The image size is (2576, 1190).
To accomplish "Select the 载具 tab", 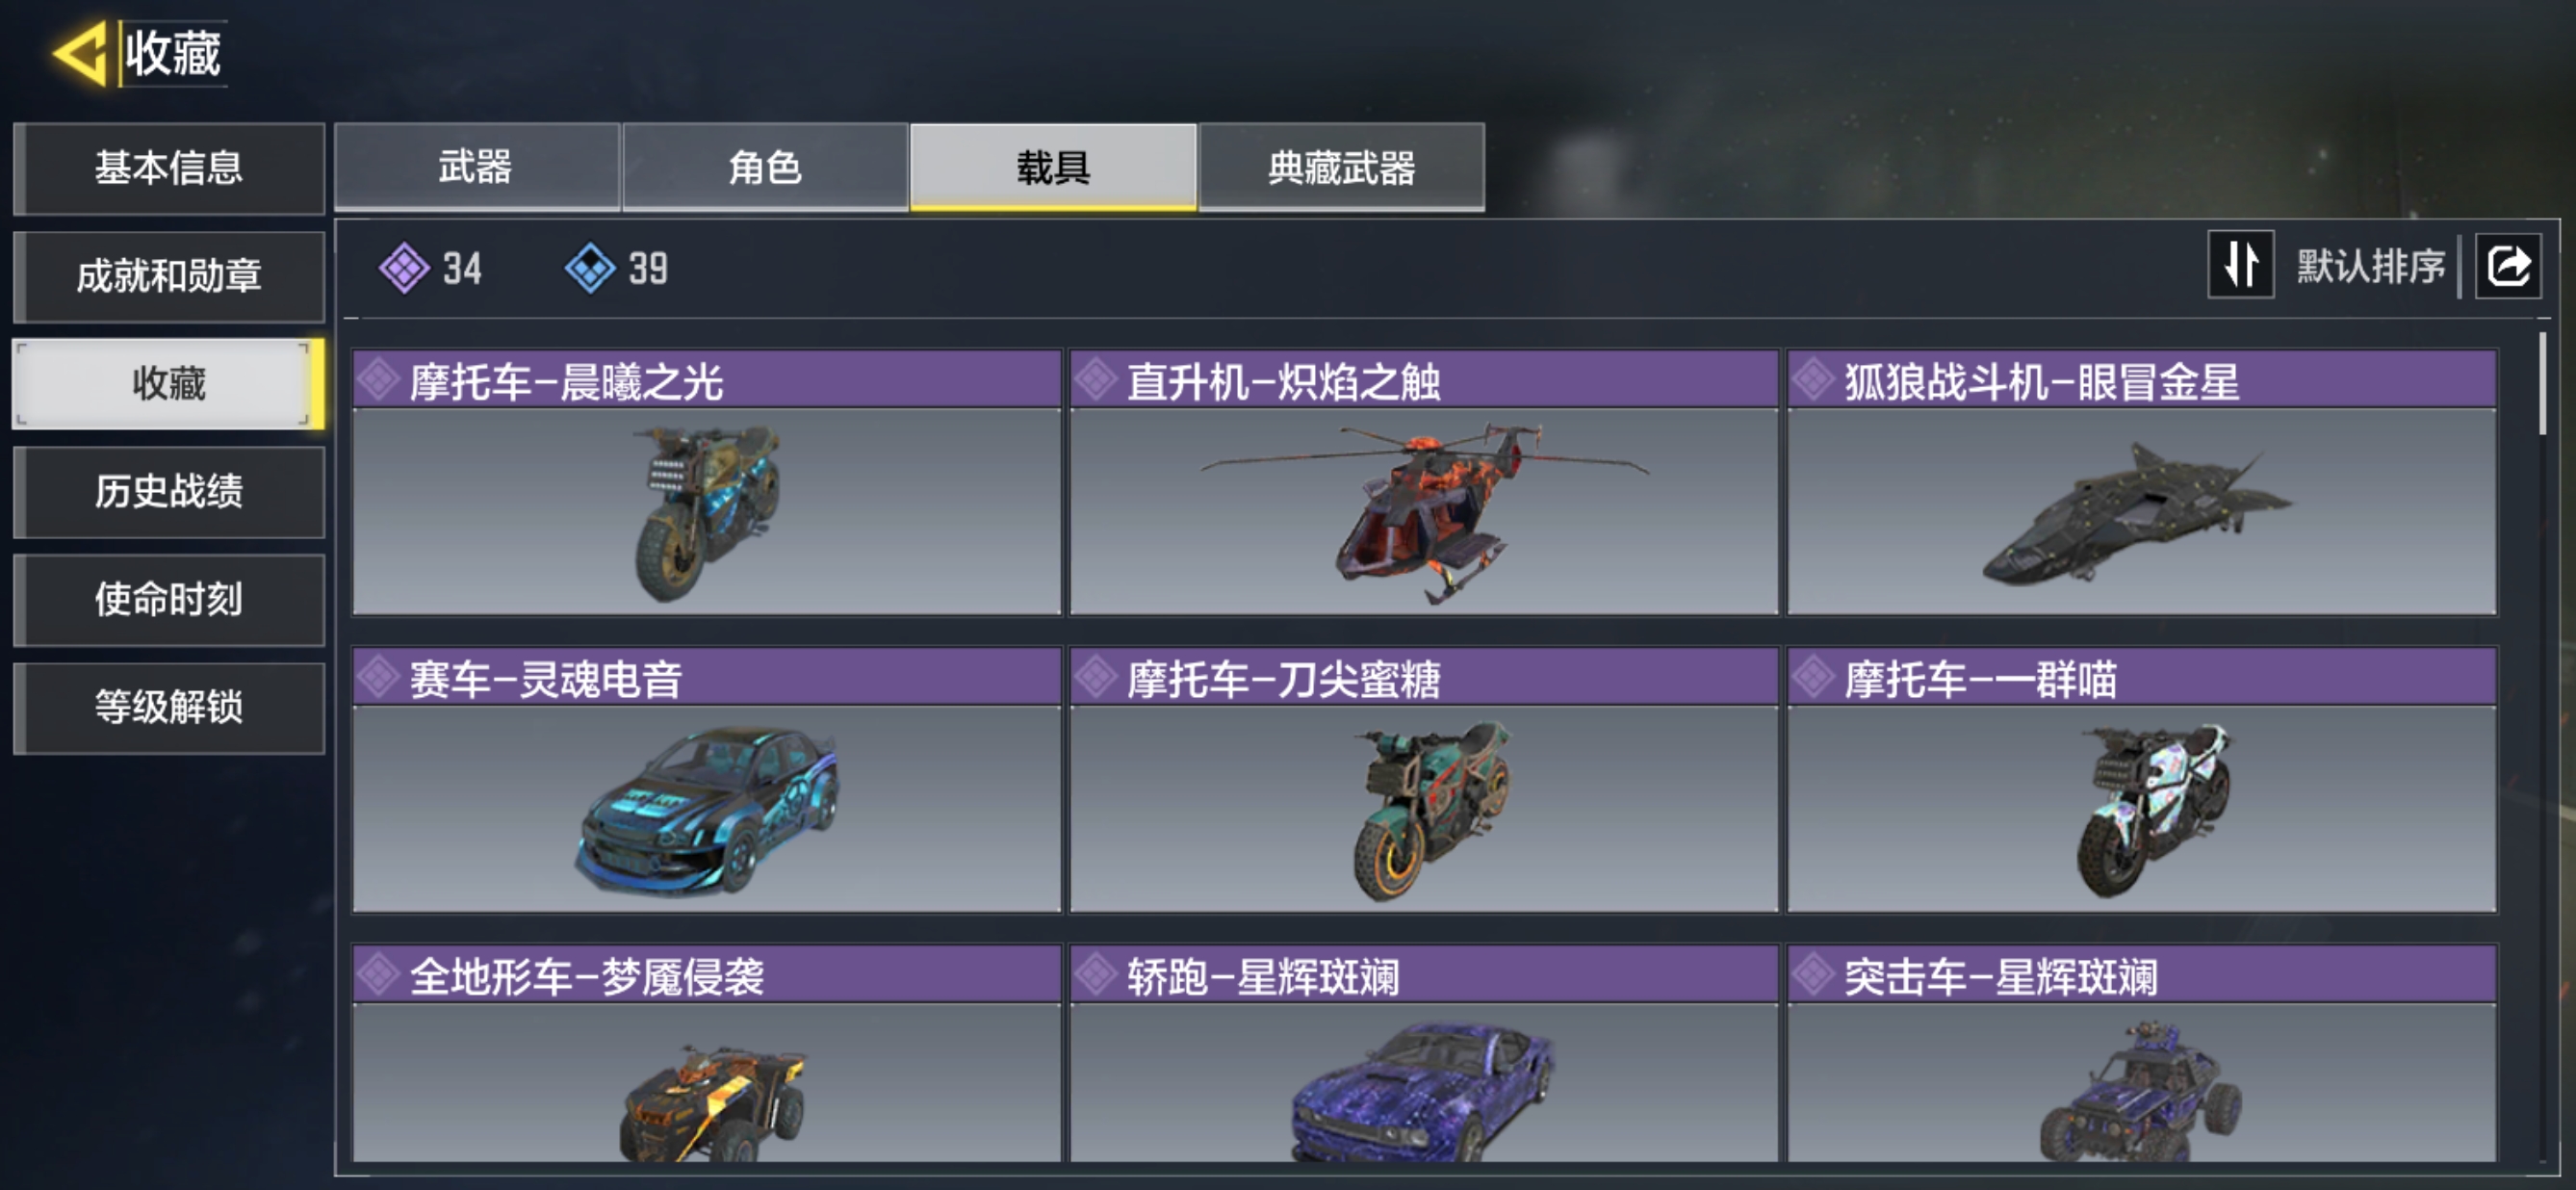I will tap(1053, 167).
